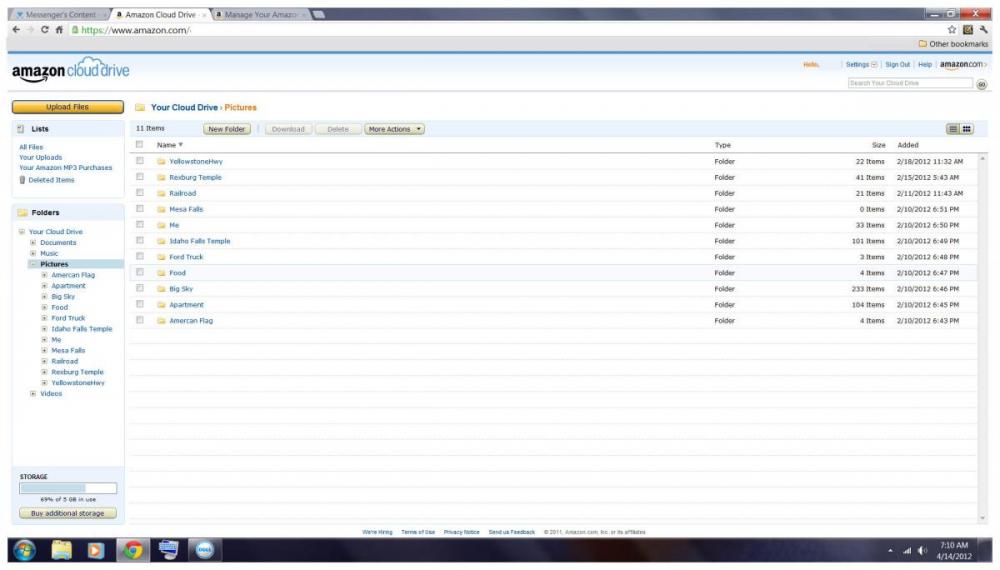Check the Idaho Falls Temple checkbox
This screenshot has height=570, width=1000.
[140, 241]
